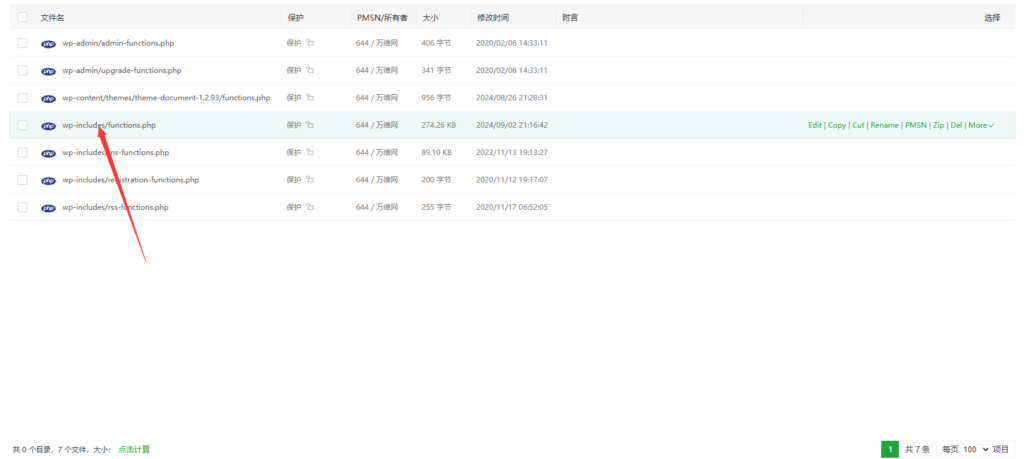The height and width of the screenshot is (459, 1024).
Task: Click PHP icon of ms-functions.php row
Action: tap(48, 153)
